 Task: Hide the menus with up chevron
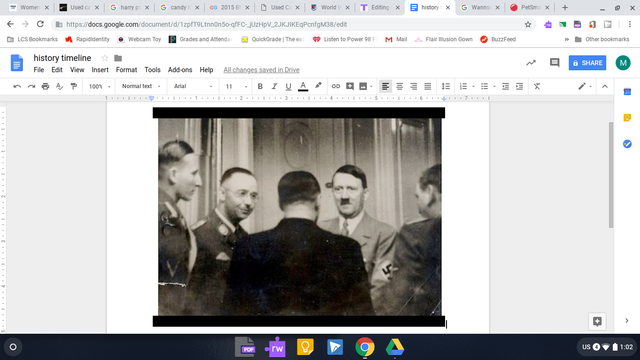click(604, 86)
